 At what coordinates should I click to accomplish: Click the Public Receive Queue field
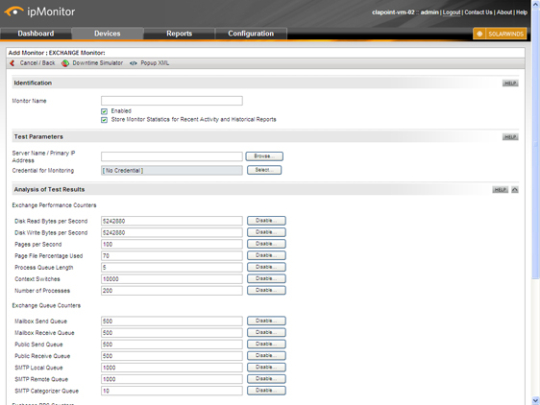pyautogui.click(x=172, y=356)
